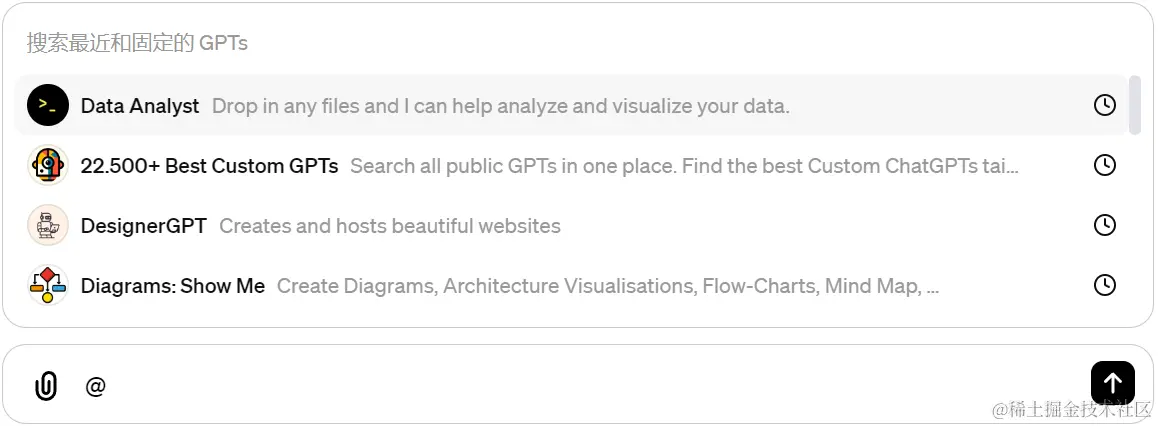The height and width of the screenshot is (426, 1158).
Task: Click the GPT list vertical scrollbar thumb
Action: (x=1135, y=105)
